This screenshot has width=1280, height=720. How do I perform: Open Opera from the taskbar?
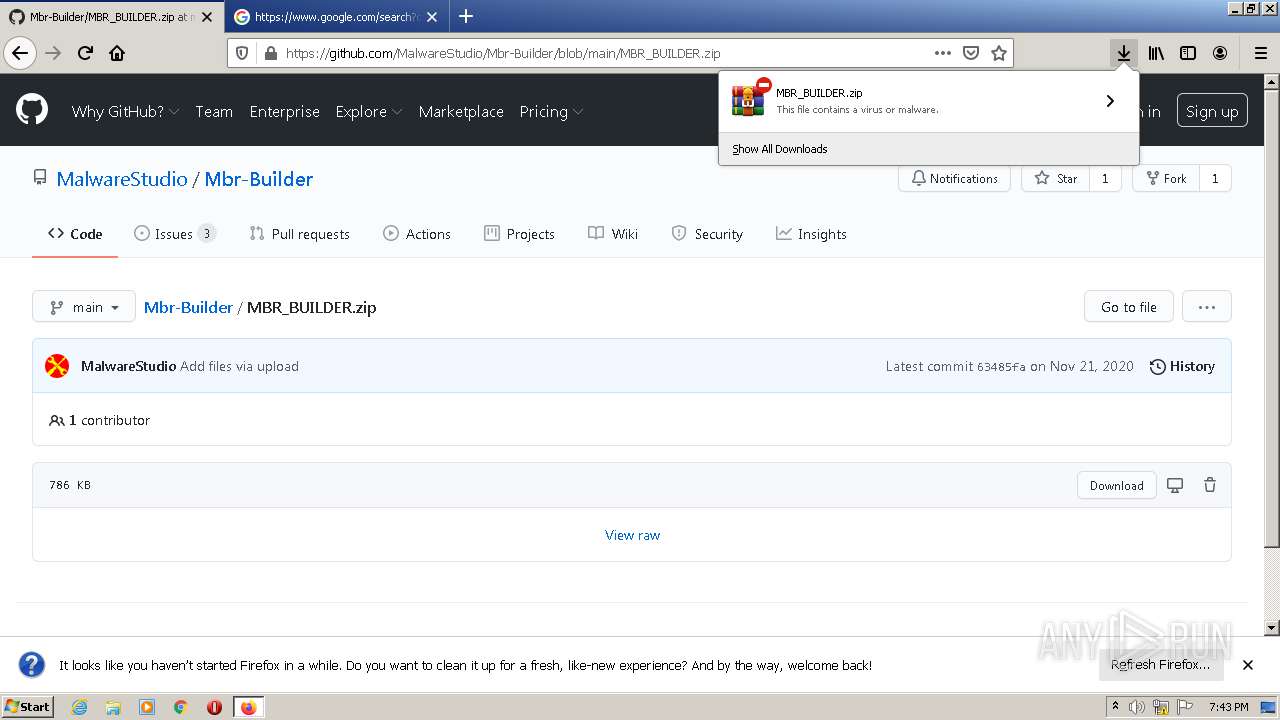click(214, 707)
